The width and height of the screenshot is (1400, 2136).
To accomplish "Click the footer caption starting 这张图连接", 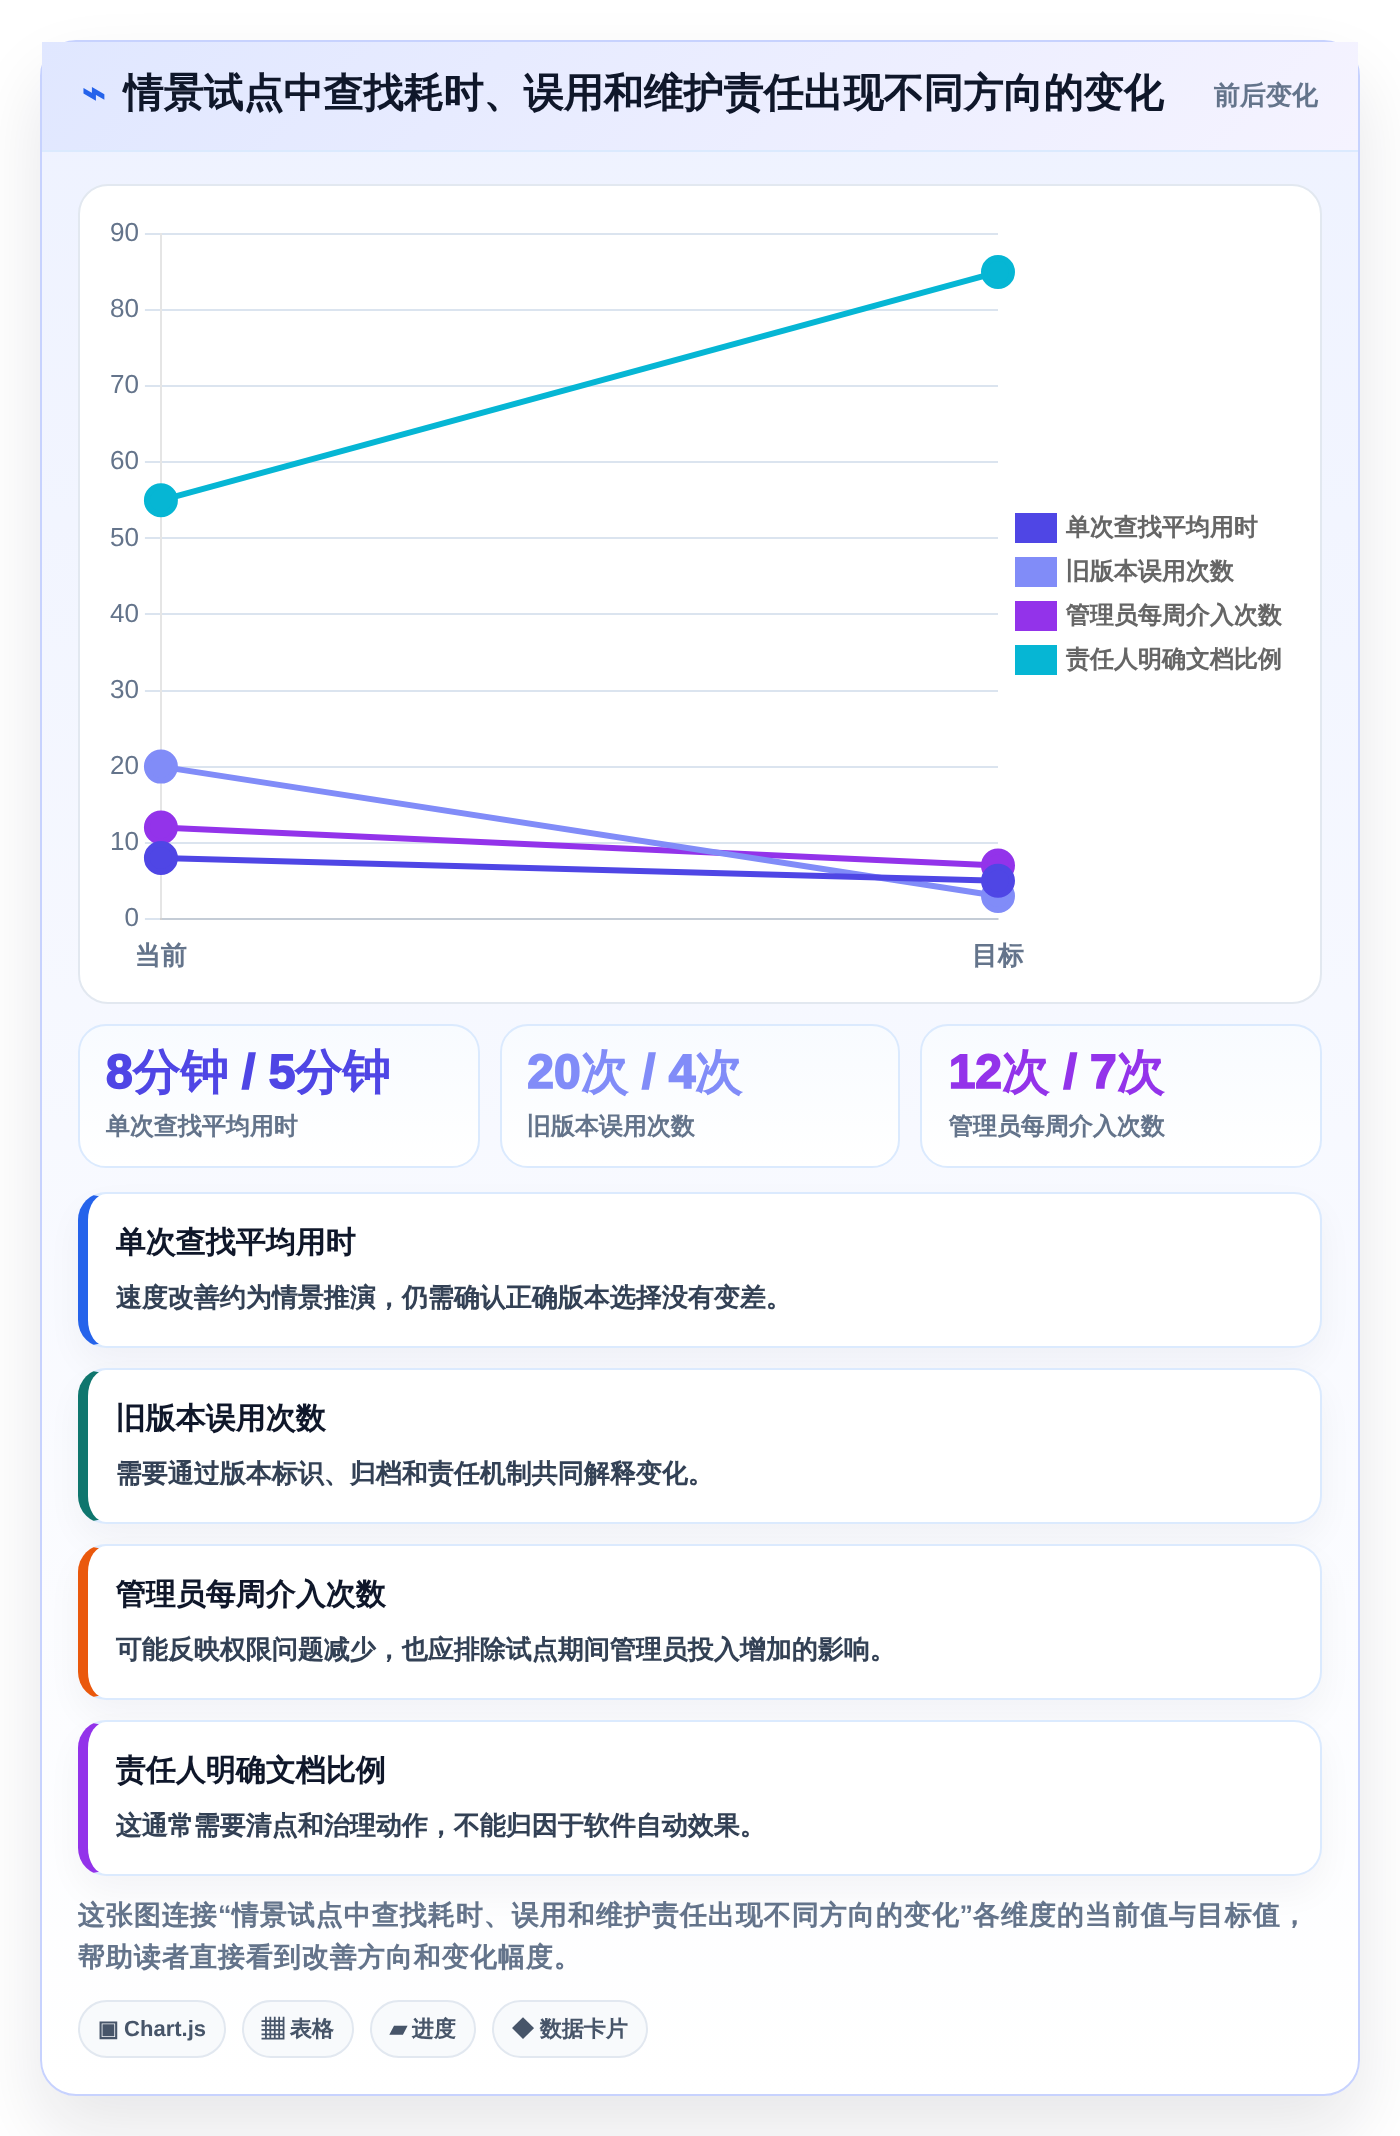I will [x=692, y=1936].
